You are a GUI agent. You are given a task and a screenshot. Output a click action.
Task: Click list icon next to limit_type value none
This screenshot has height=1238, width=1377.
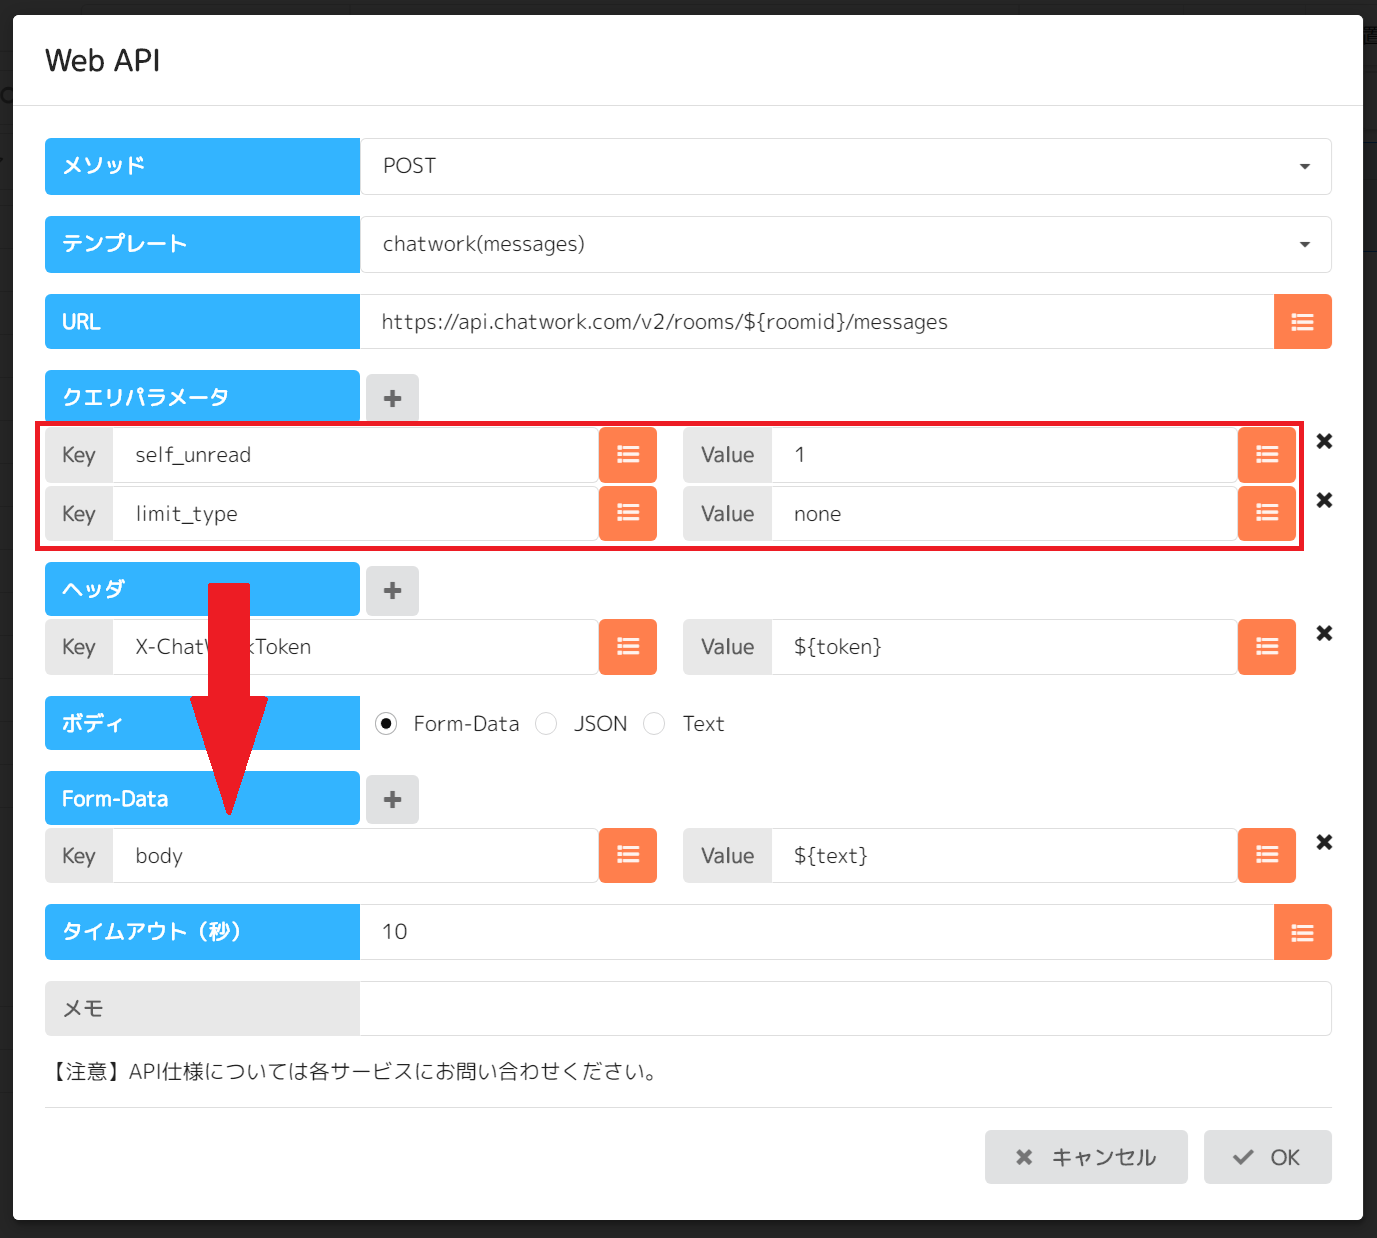(1266, 514)
